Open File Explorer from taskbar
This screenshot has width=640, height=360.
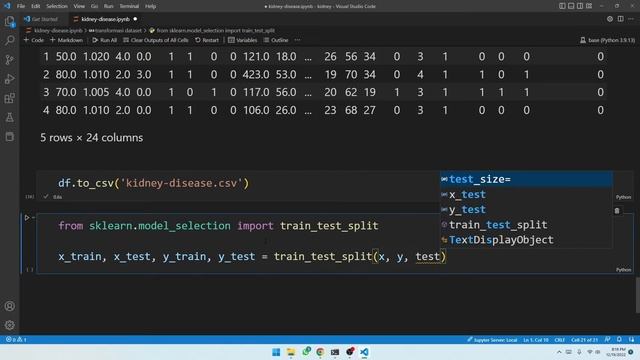pyautogui.click(x=291, y=352)
